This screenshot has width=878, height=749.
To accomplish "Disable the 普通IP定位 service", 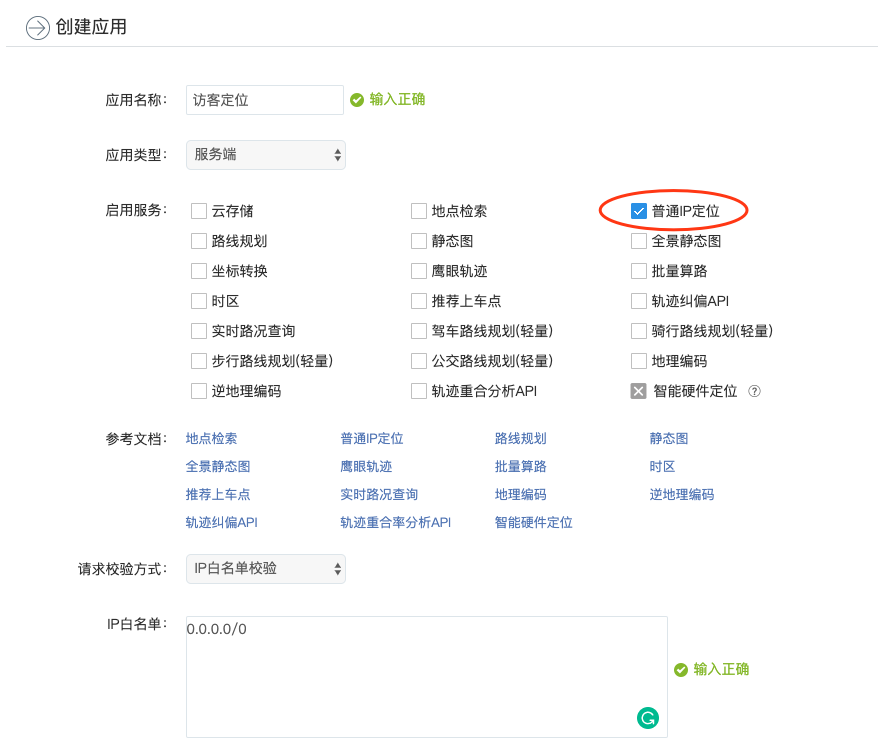I will pos(638,211).
